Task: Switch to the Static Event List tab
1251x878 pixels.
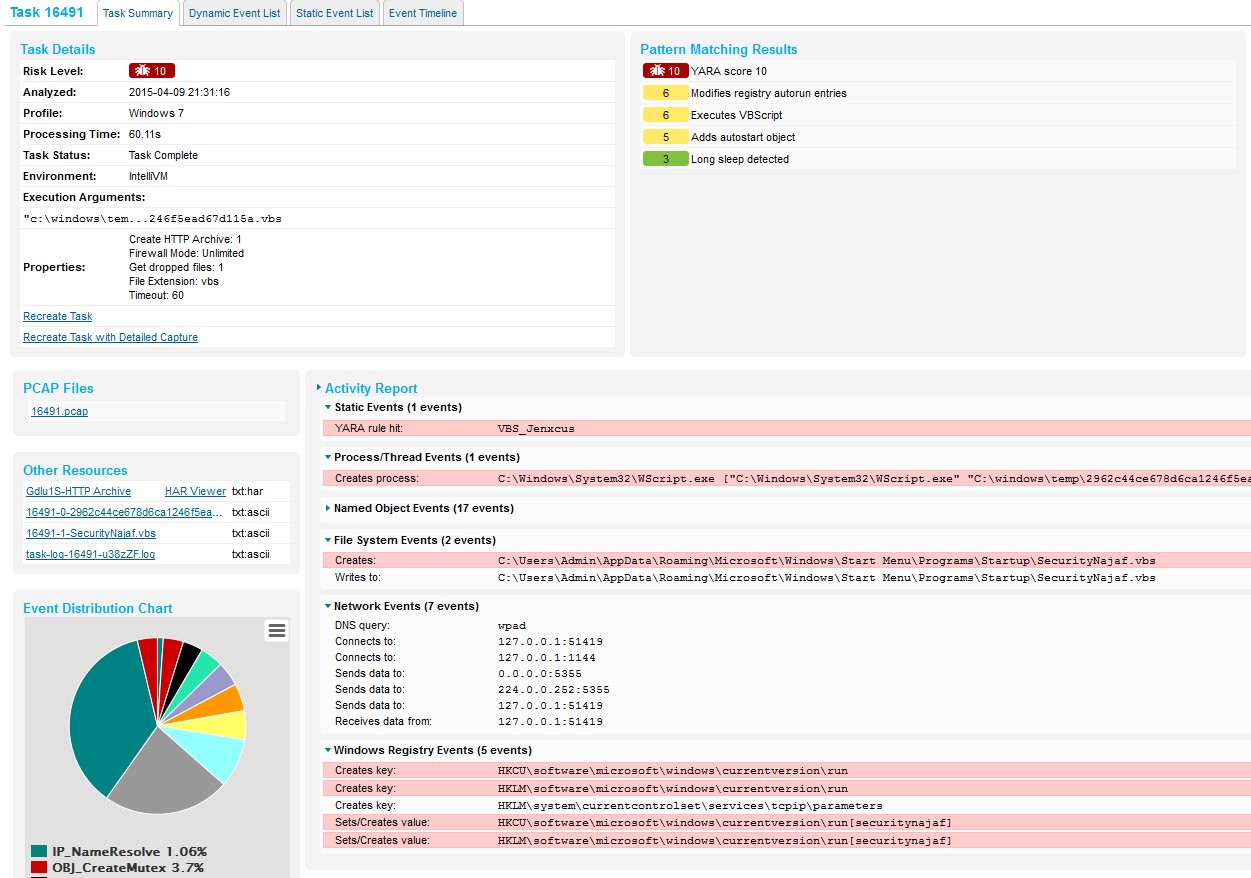Action: (x=335, y=13)
